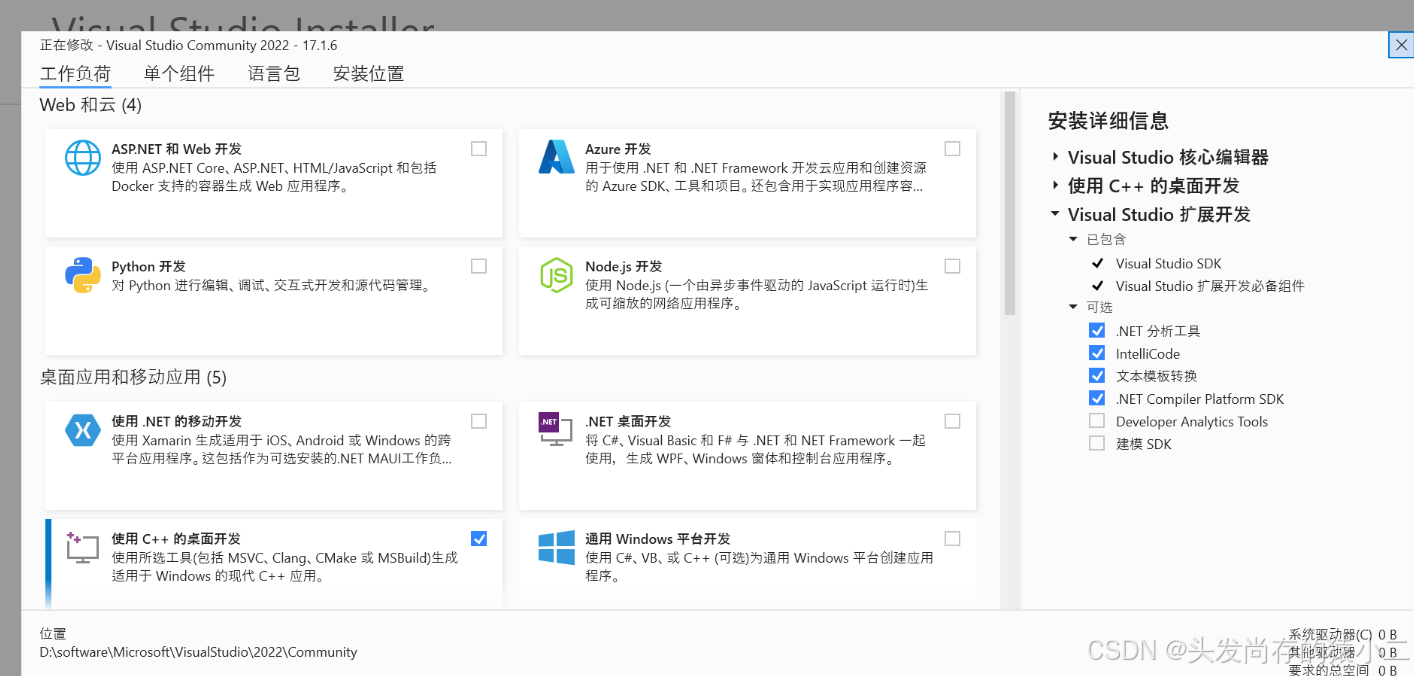
Task: Collapse the 已包含 section
Action: tap(1074, 239)
